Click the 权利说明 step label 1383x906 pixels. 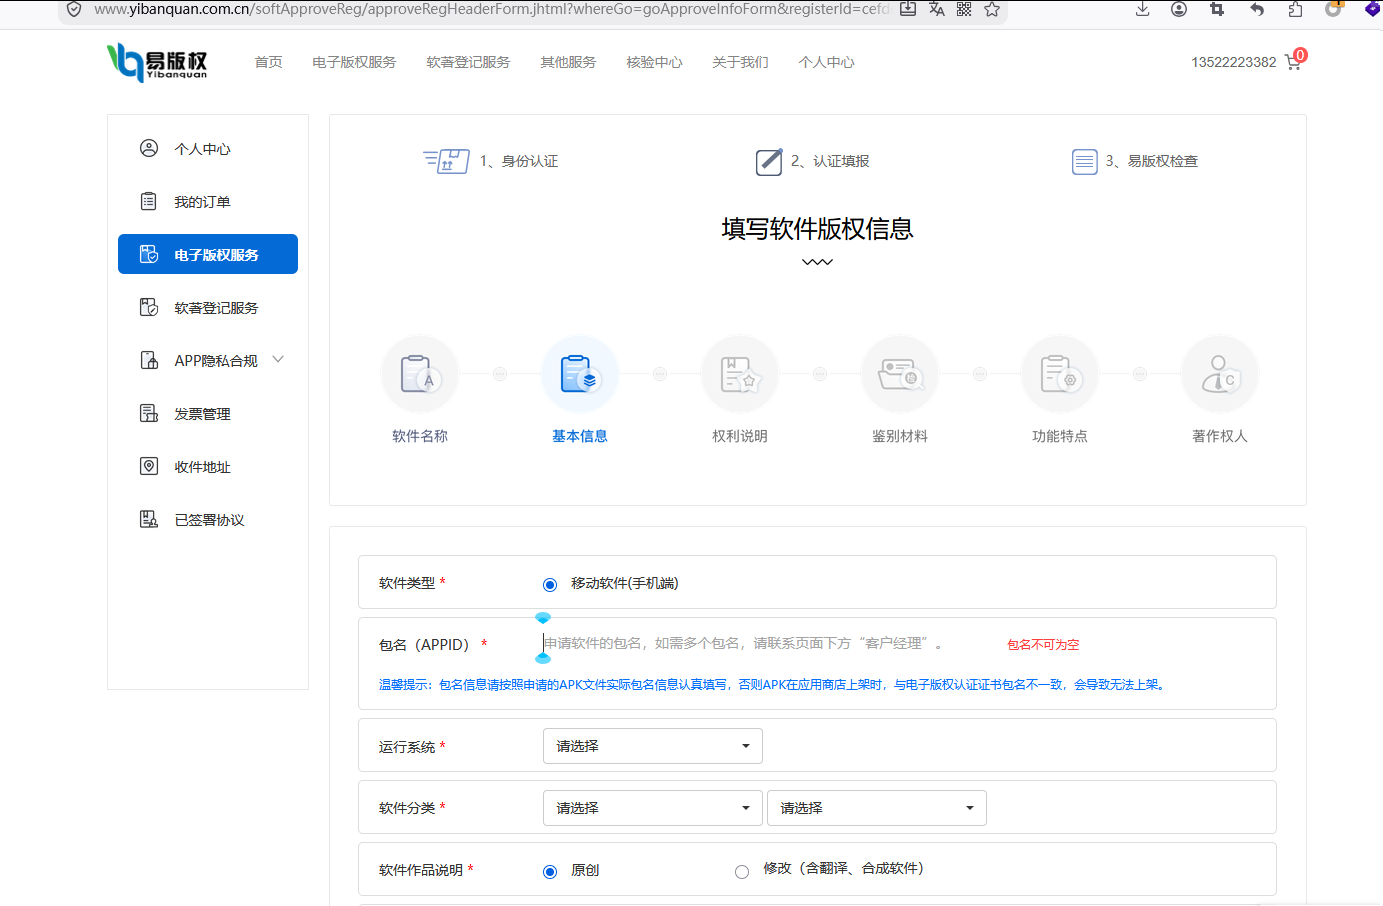coord(740,436)
